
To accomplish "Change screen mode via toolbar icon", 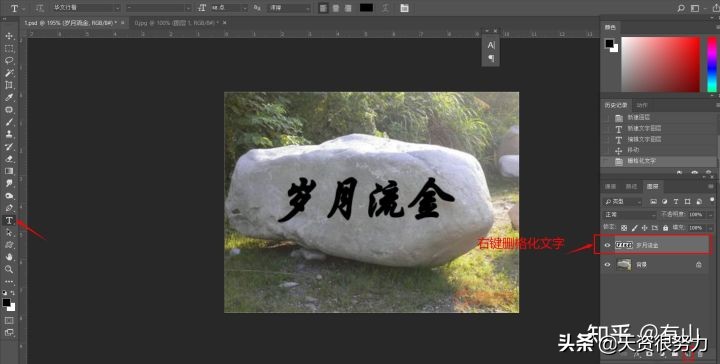I will (x=9, y=333).
